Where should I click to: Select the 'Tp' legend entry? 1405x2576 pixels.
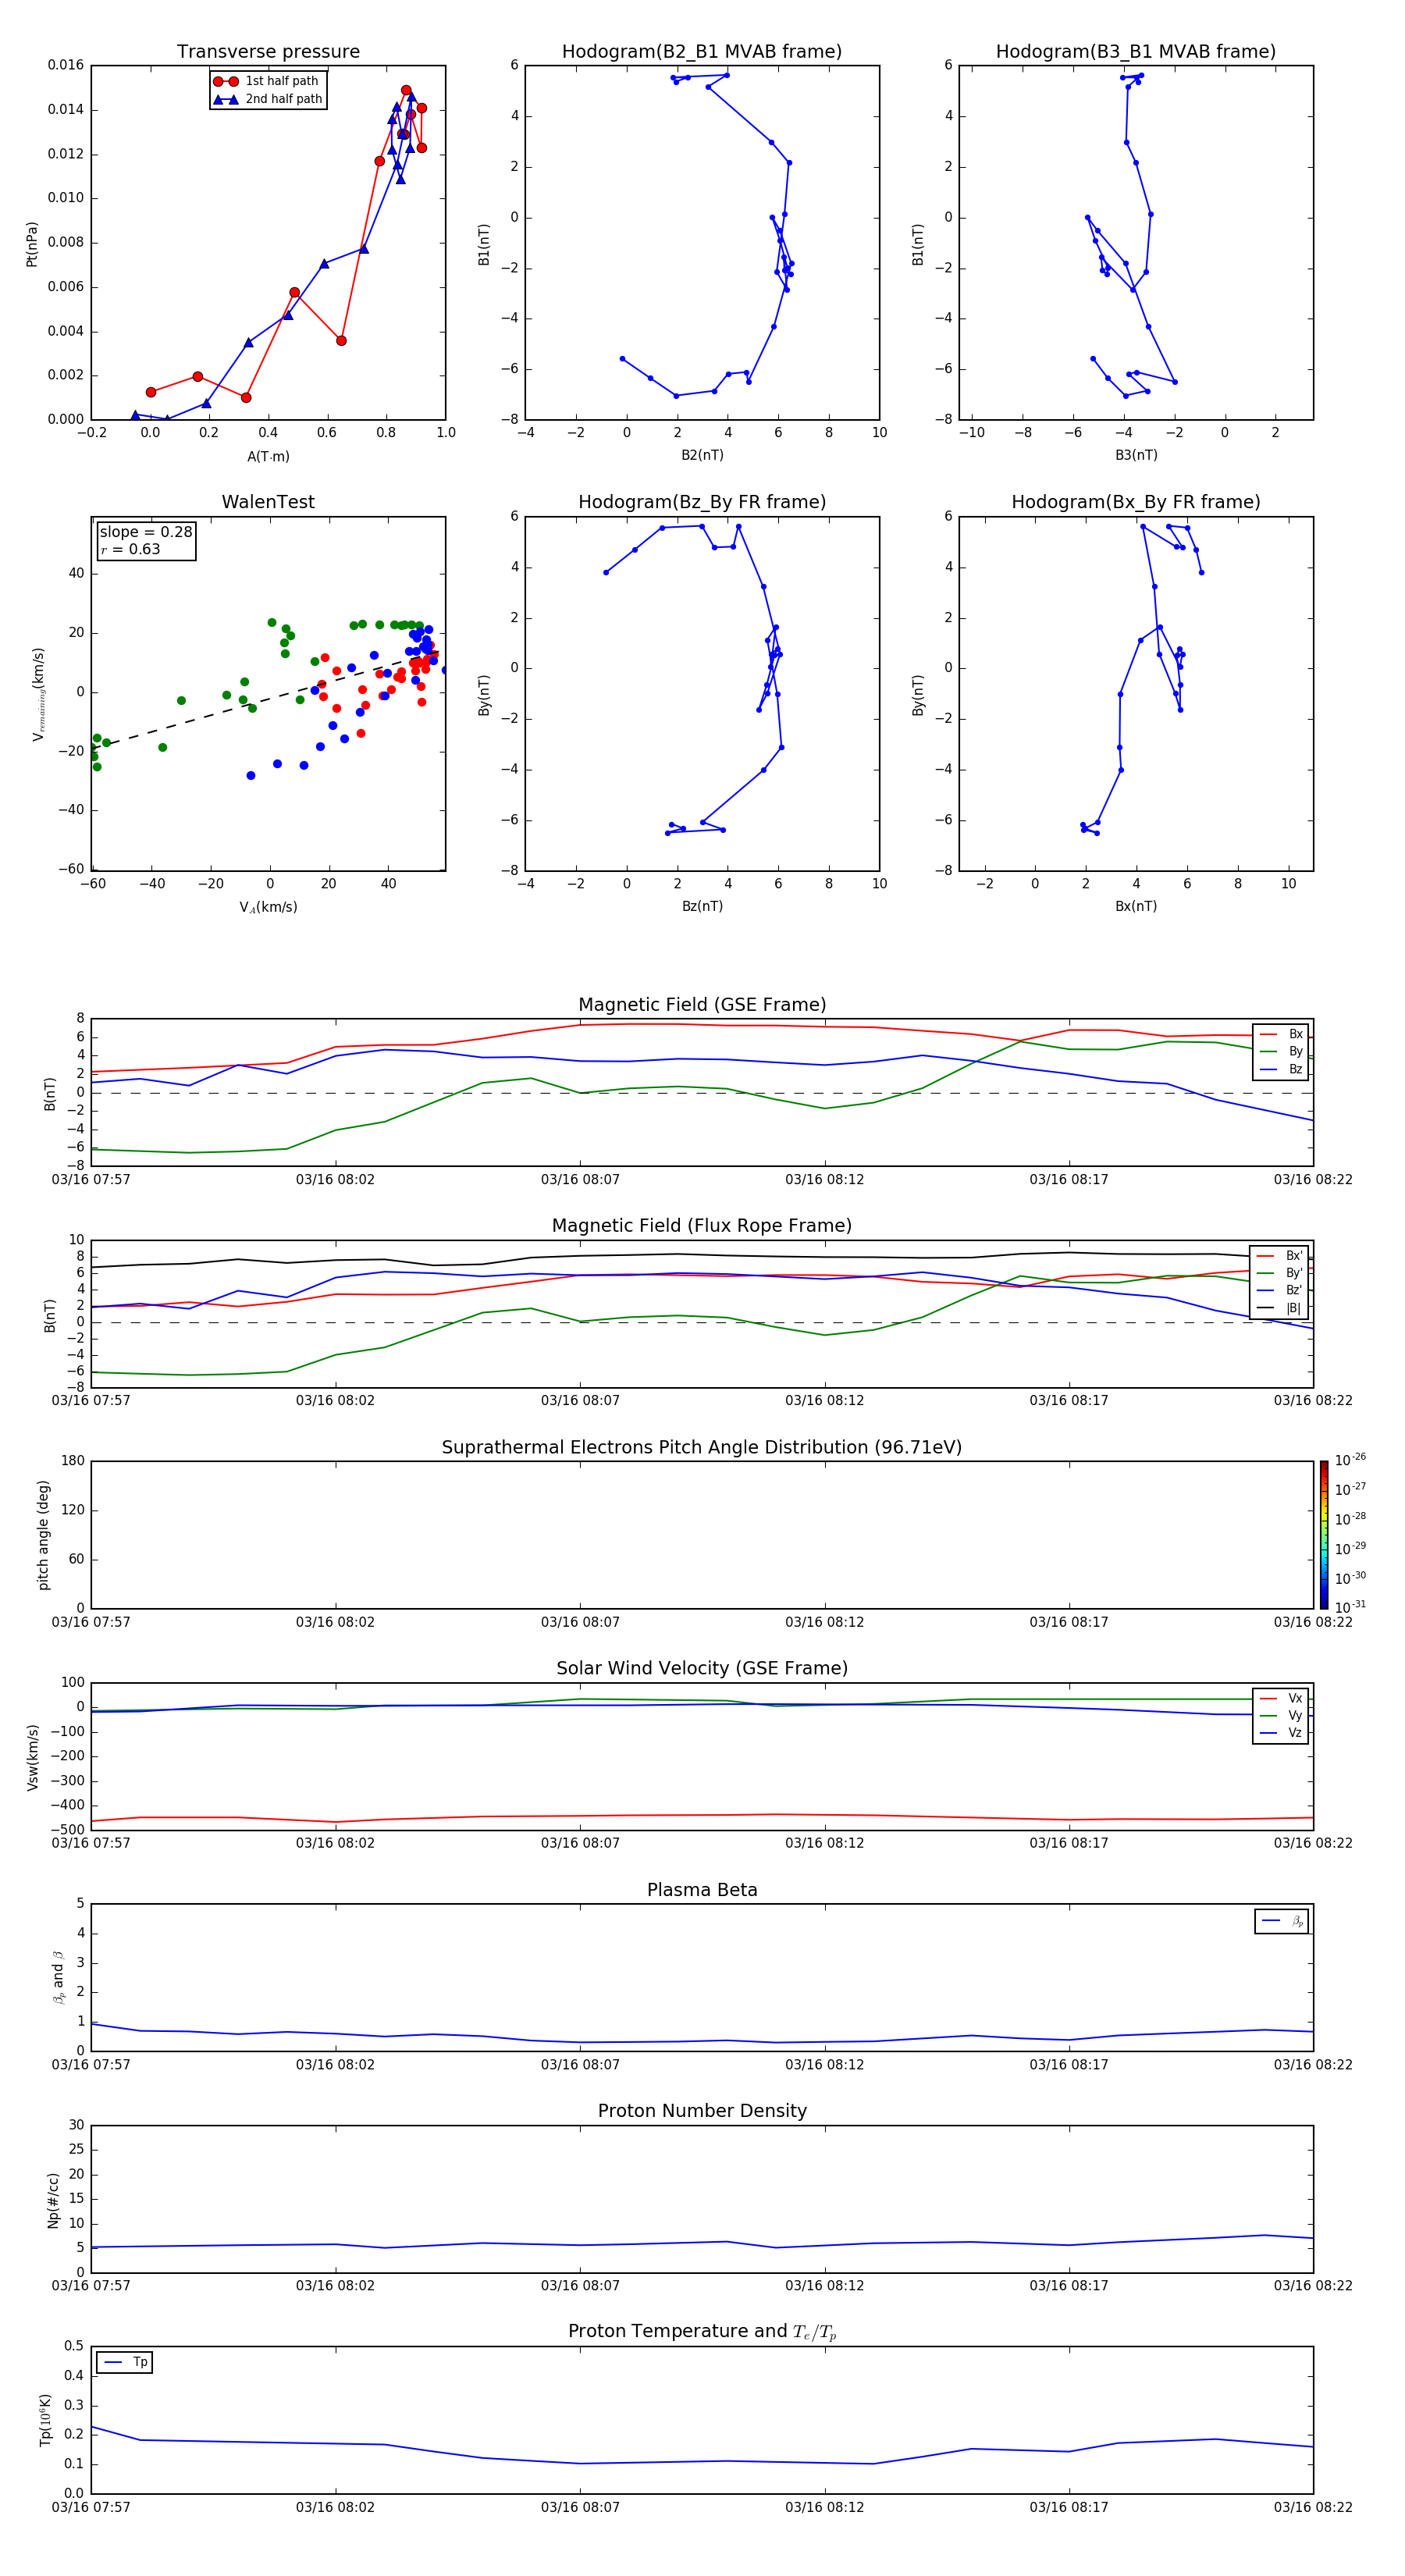click(125, 2362)
